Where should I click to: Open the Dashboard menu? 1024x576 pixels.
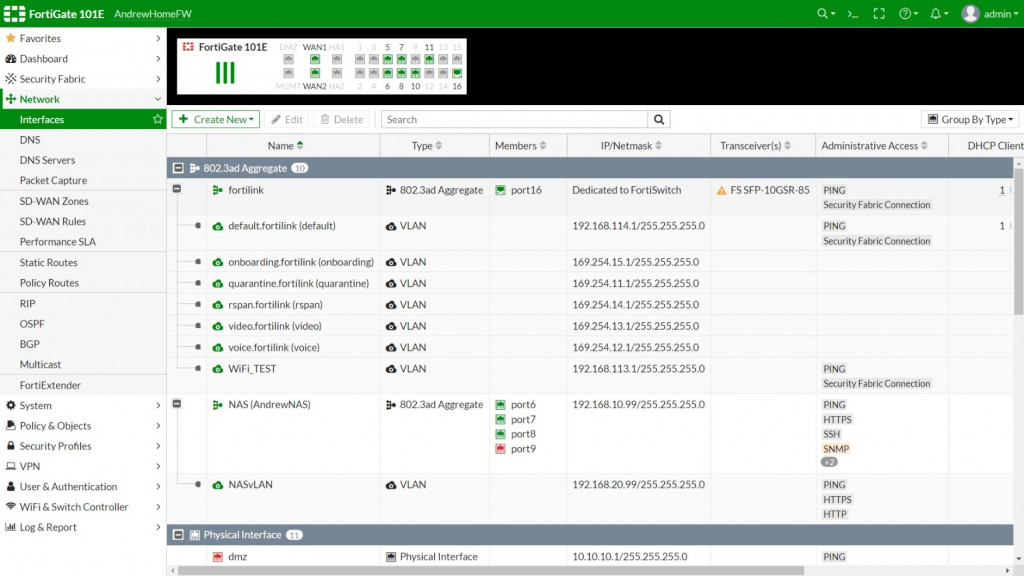tap(83, 59)
